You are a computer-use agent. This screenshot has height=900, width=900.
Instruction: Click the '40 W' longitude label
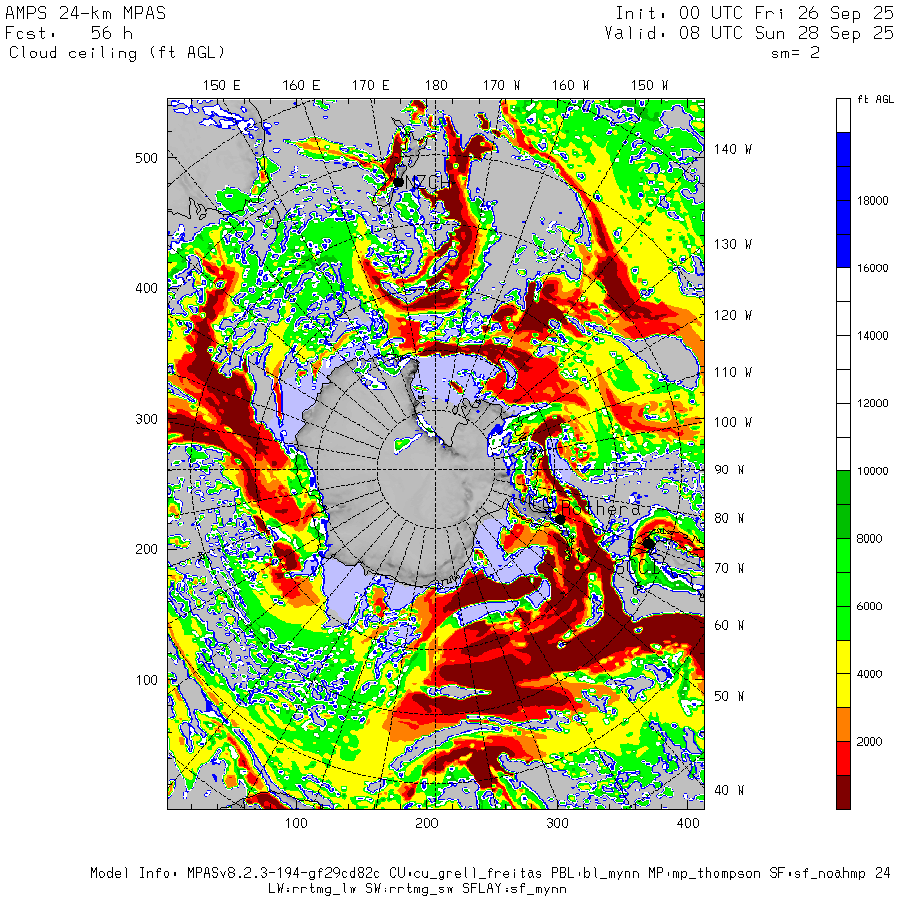(729, 790)
